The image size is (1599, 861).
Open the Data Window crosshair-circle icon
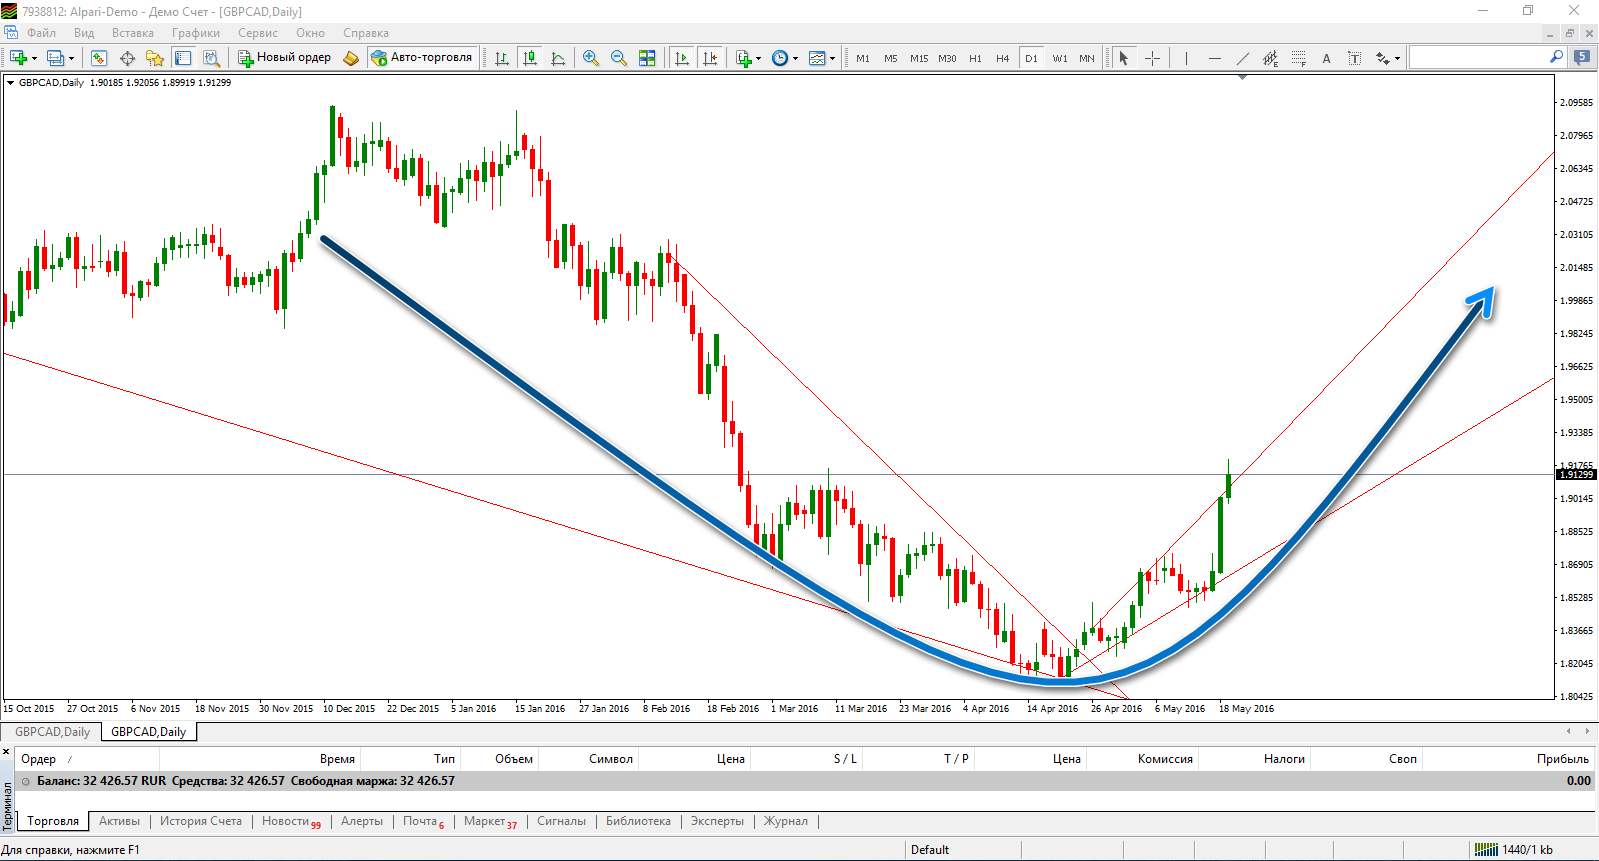(x=127, y=58)
